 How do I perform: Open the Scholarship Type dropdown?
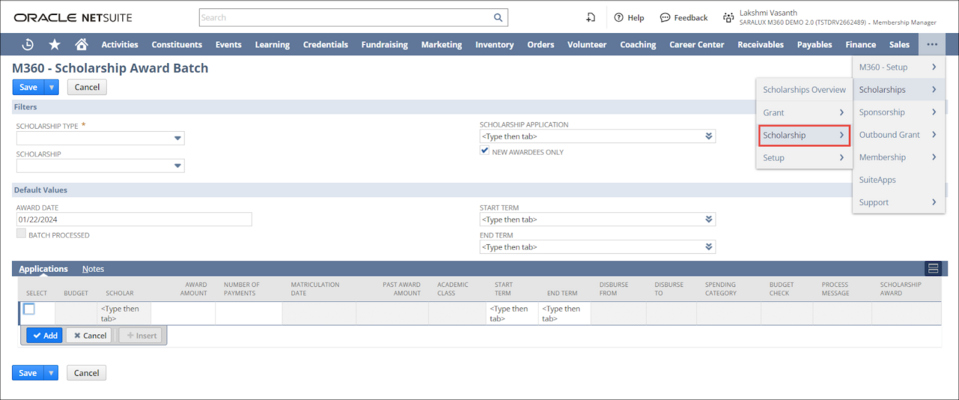(178, 139)
